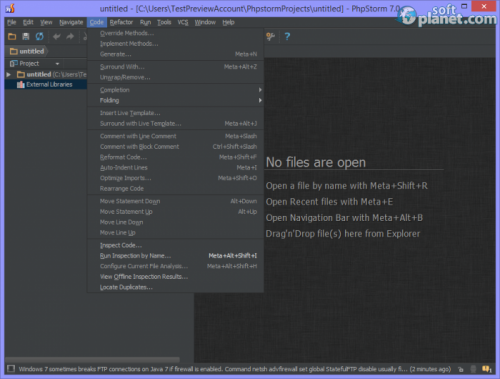Click the untitled breadcrumb in navigation bar
Viewport: 500px width, 379px height.
[x=28, y=51]
